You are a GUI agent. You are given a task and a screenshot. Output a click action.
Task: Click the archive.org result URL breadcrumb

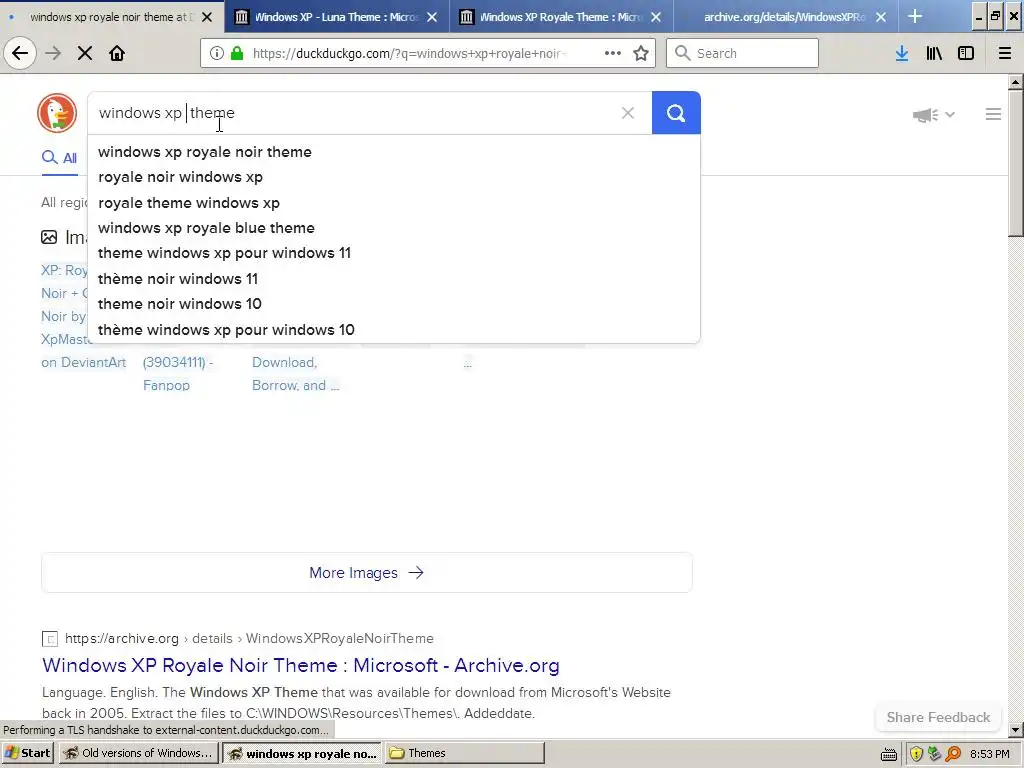(x=249, y=639)
